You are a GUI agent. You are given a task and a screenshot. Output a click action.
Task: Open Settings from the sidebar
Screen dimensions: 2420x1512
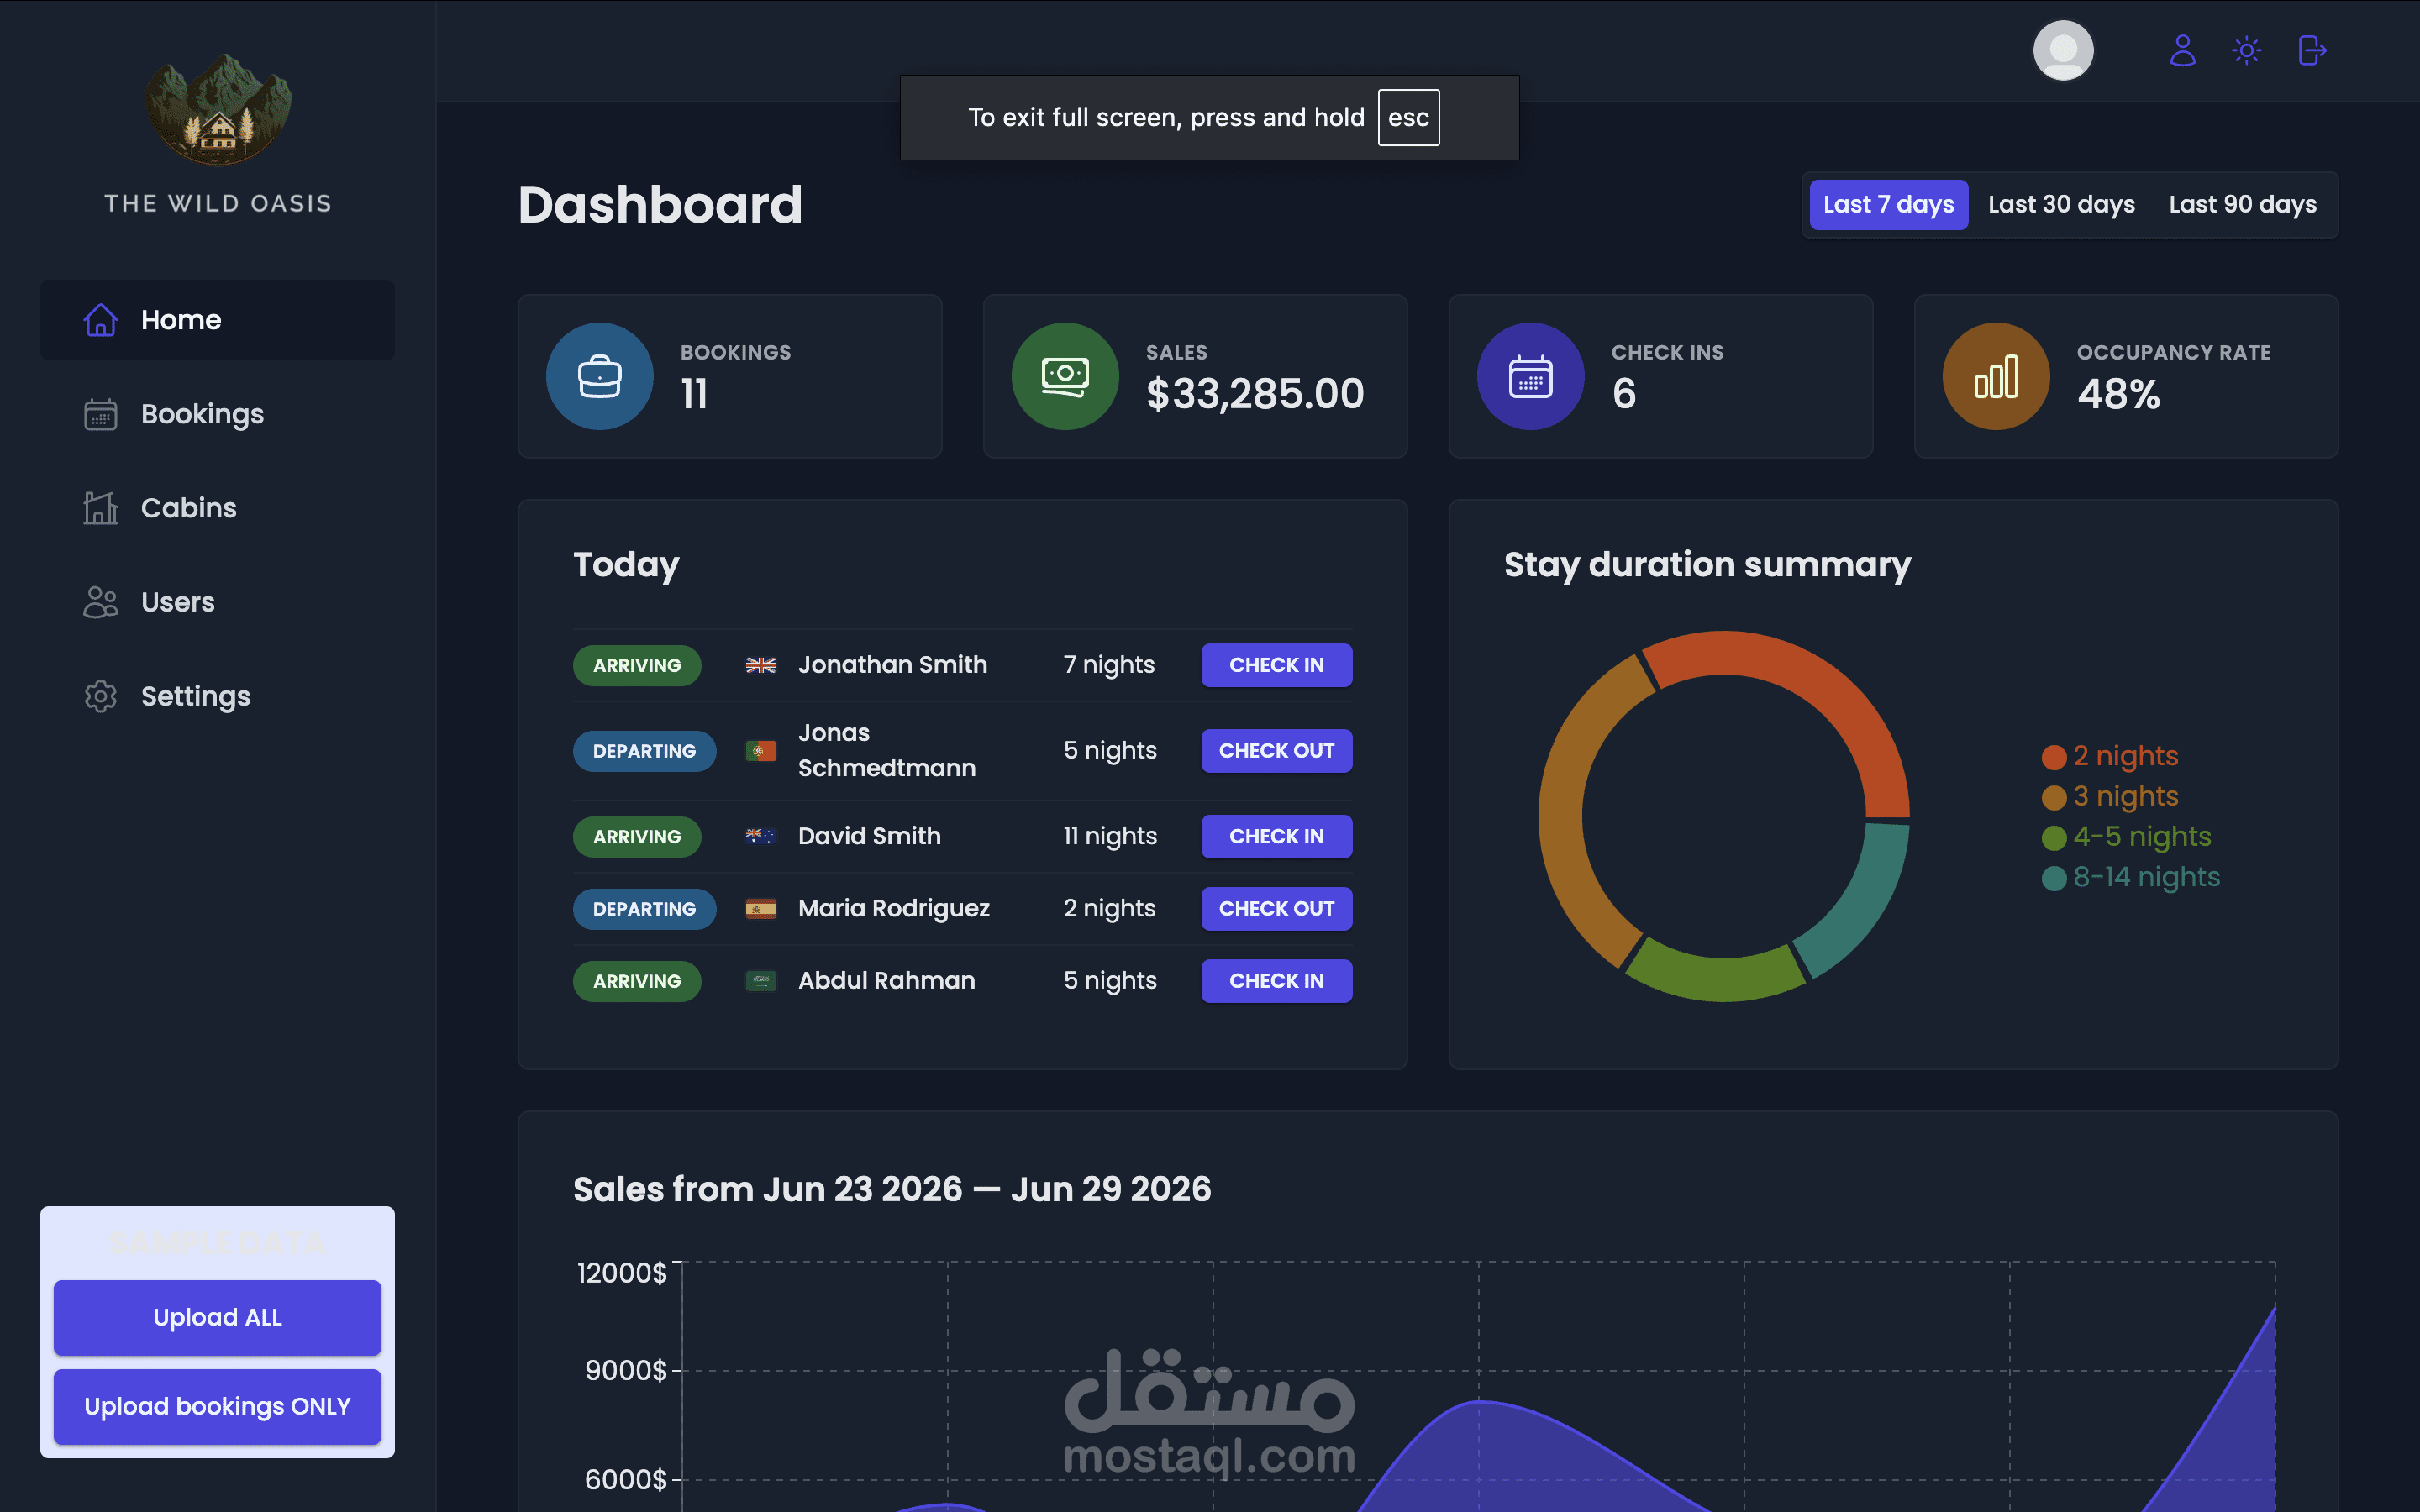click(x=217, y=696)
